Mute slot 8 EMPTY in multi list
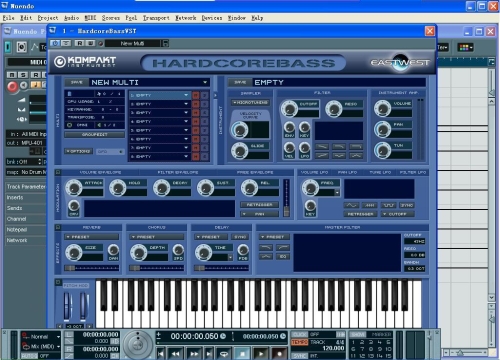The width and height of the screenshot is (500, 360). coord(196,156)
